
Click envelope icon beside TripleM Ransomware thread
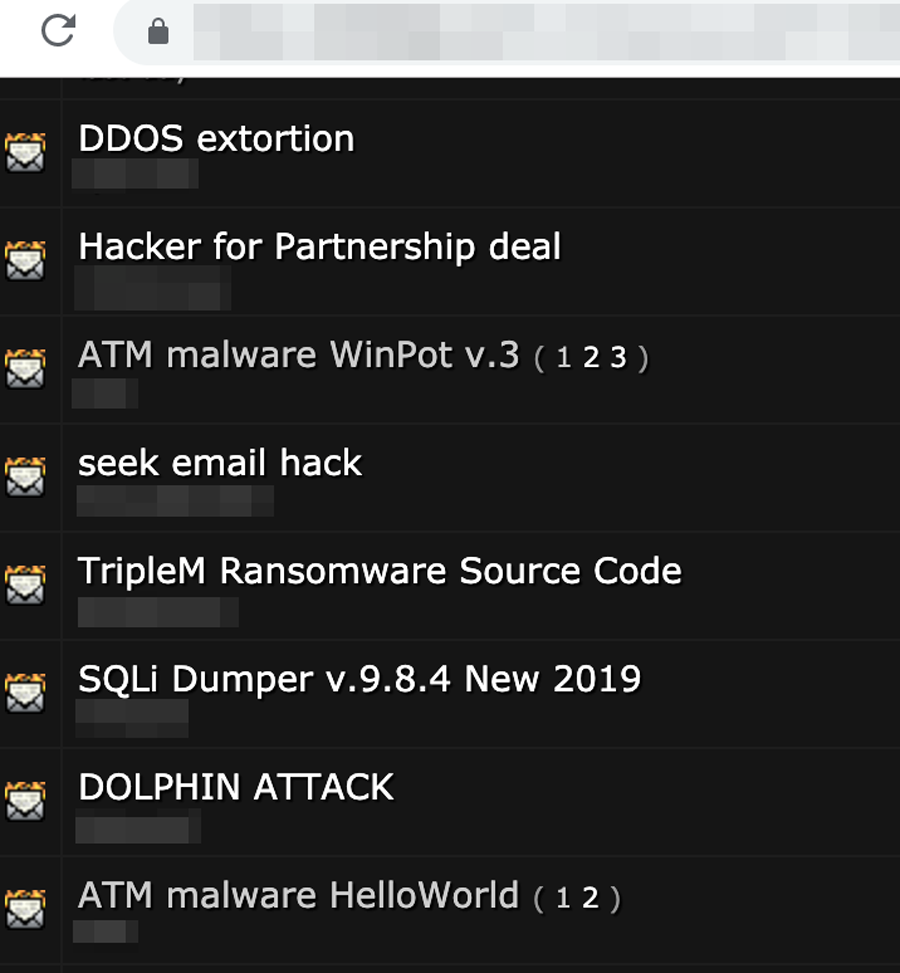[x=25, y=585]
